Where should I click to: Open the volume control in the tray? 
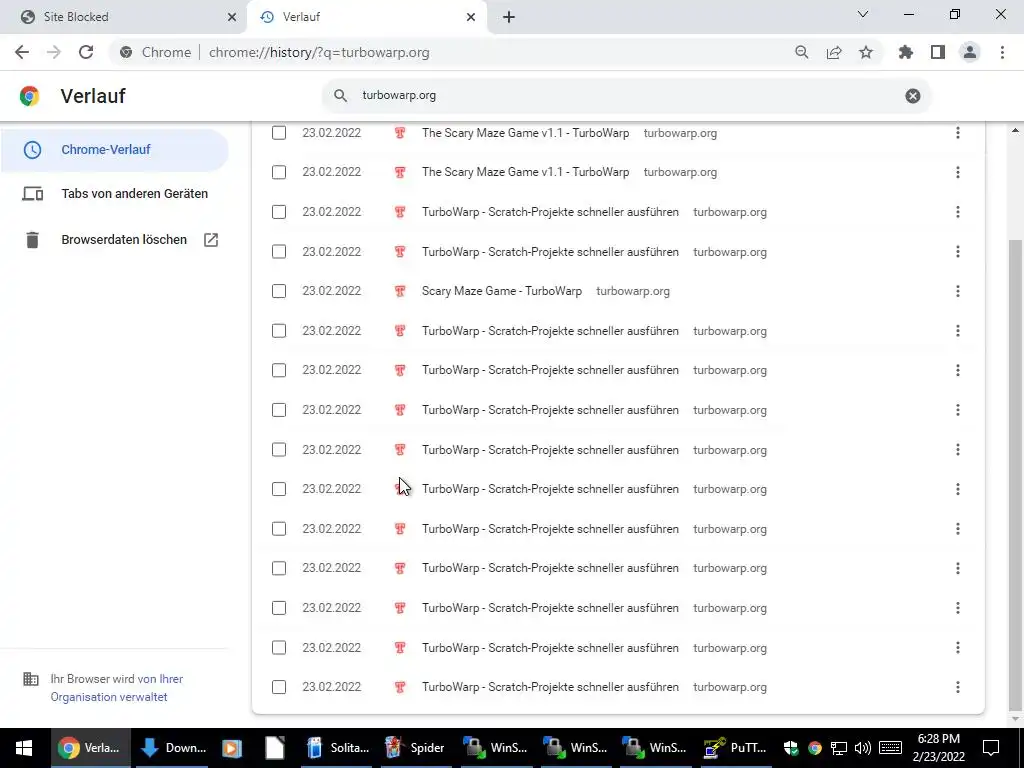863,748
